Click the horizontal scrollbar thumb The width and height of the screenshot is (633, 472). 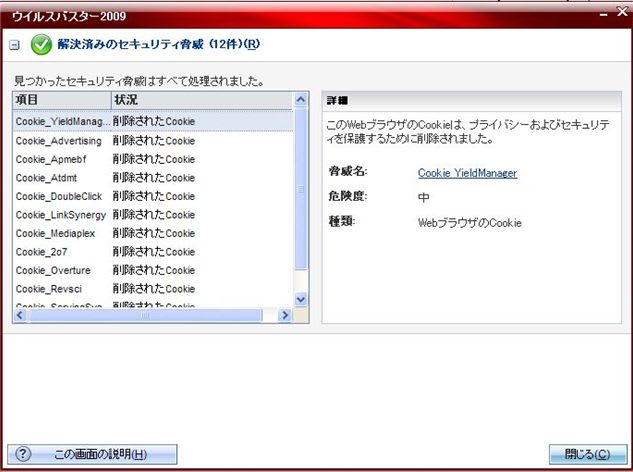tap(145, 315)
